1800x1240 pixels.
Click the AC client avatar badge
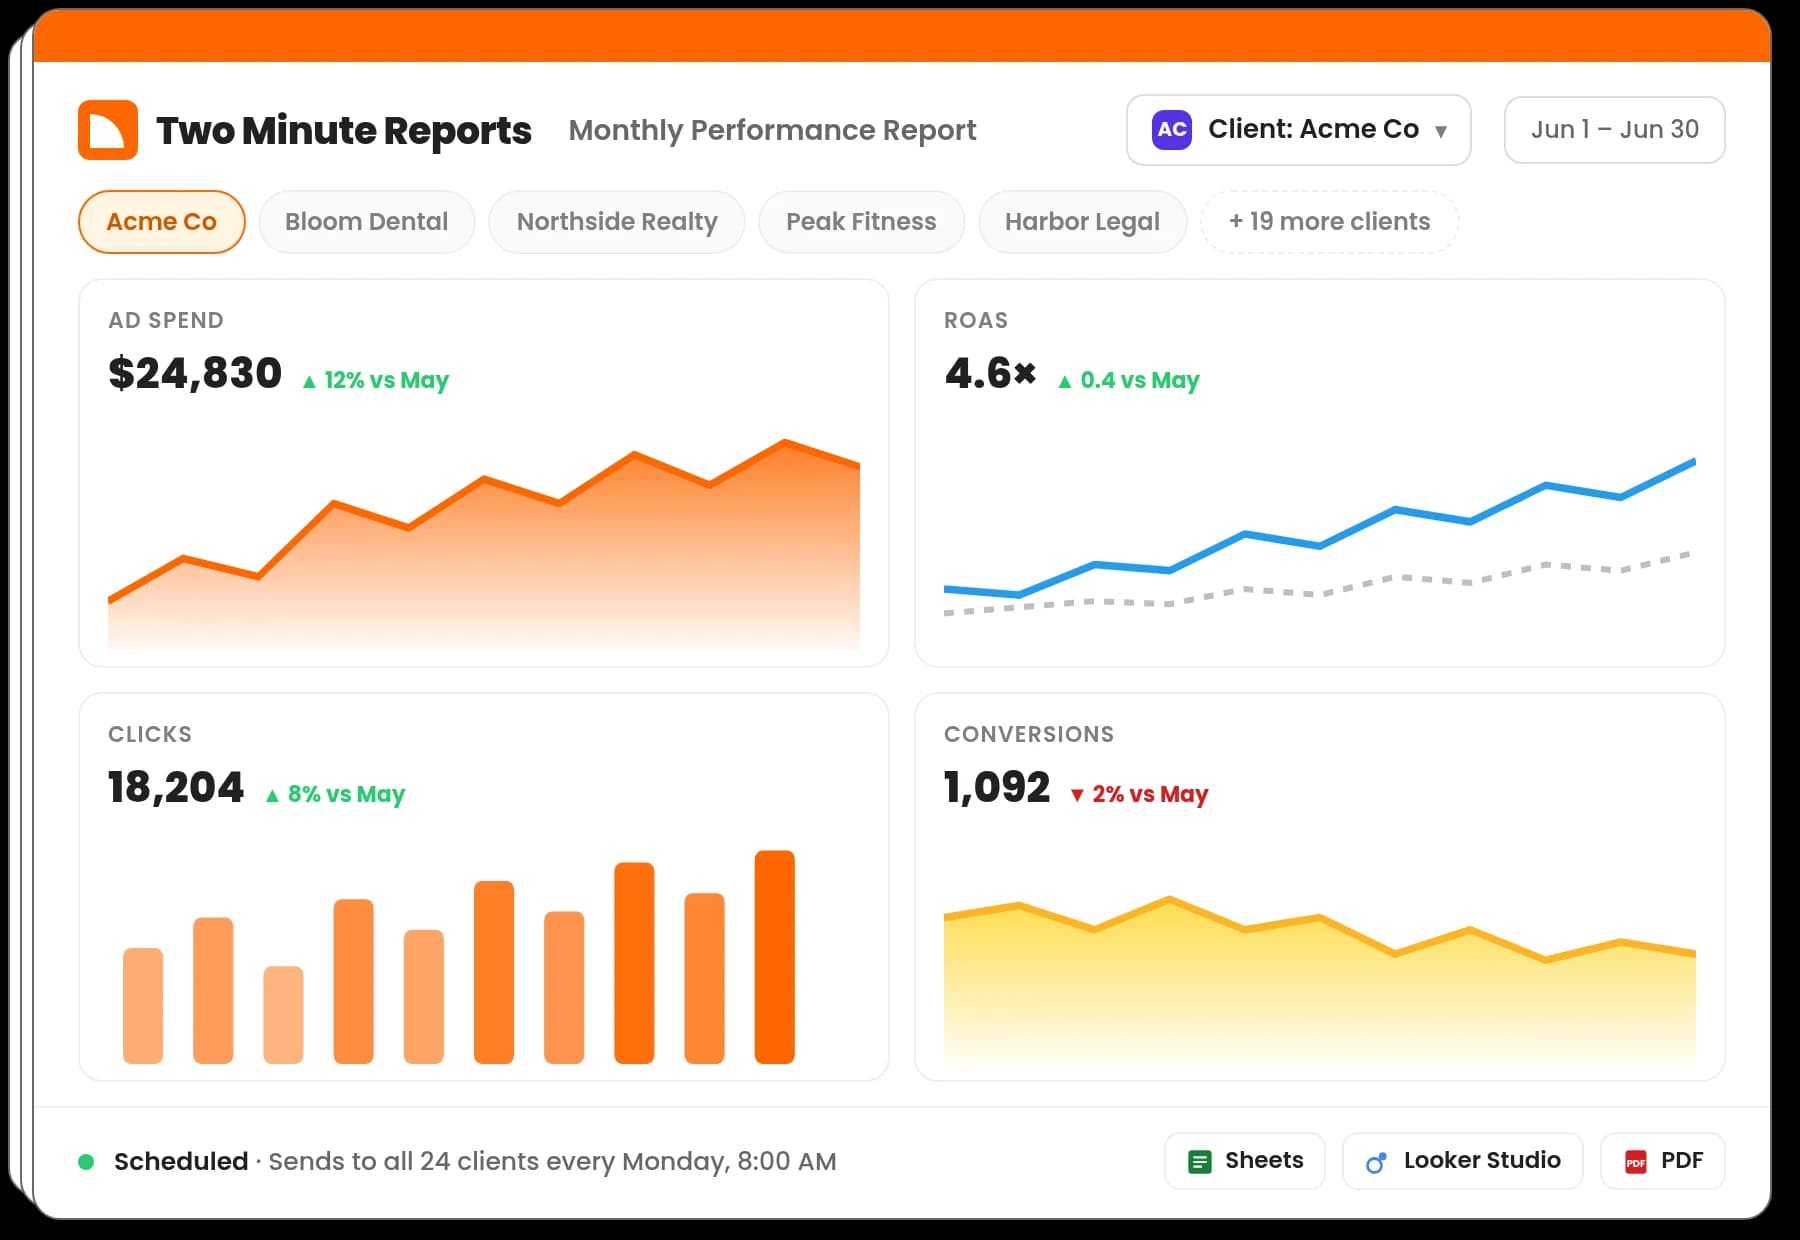point(1171,130)
